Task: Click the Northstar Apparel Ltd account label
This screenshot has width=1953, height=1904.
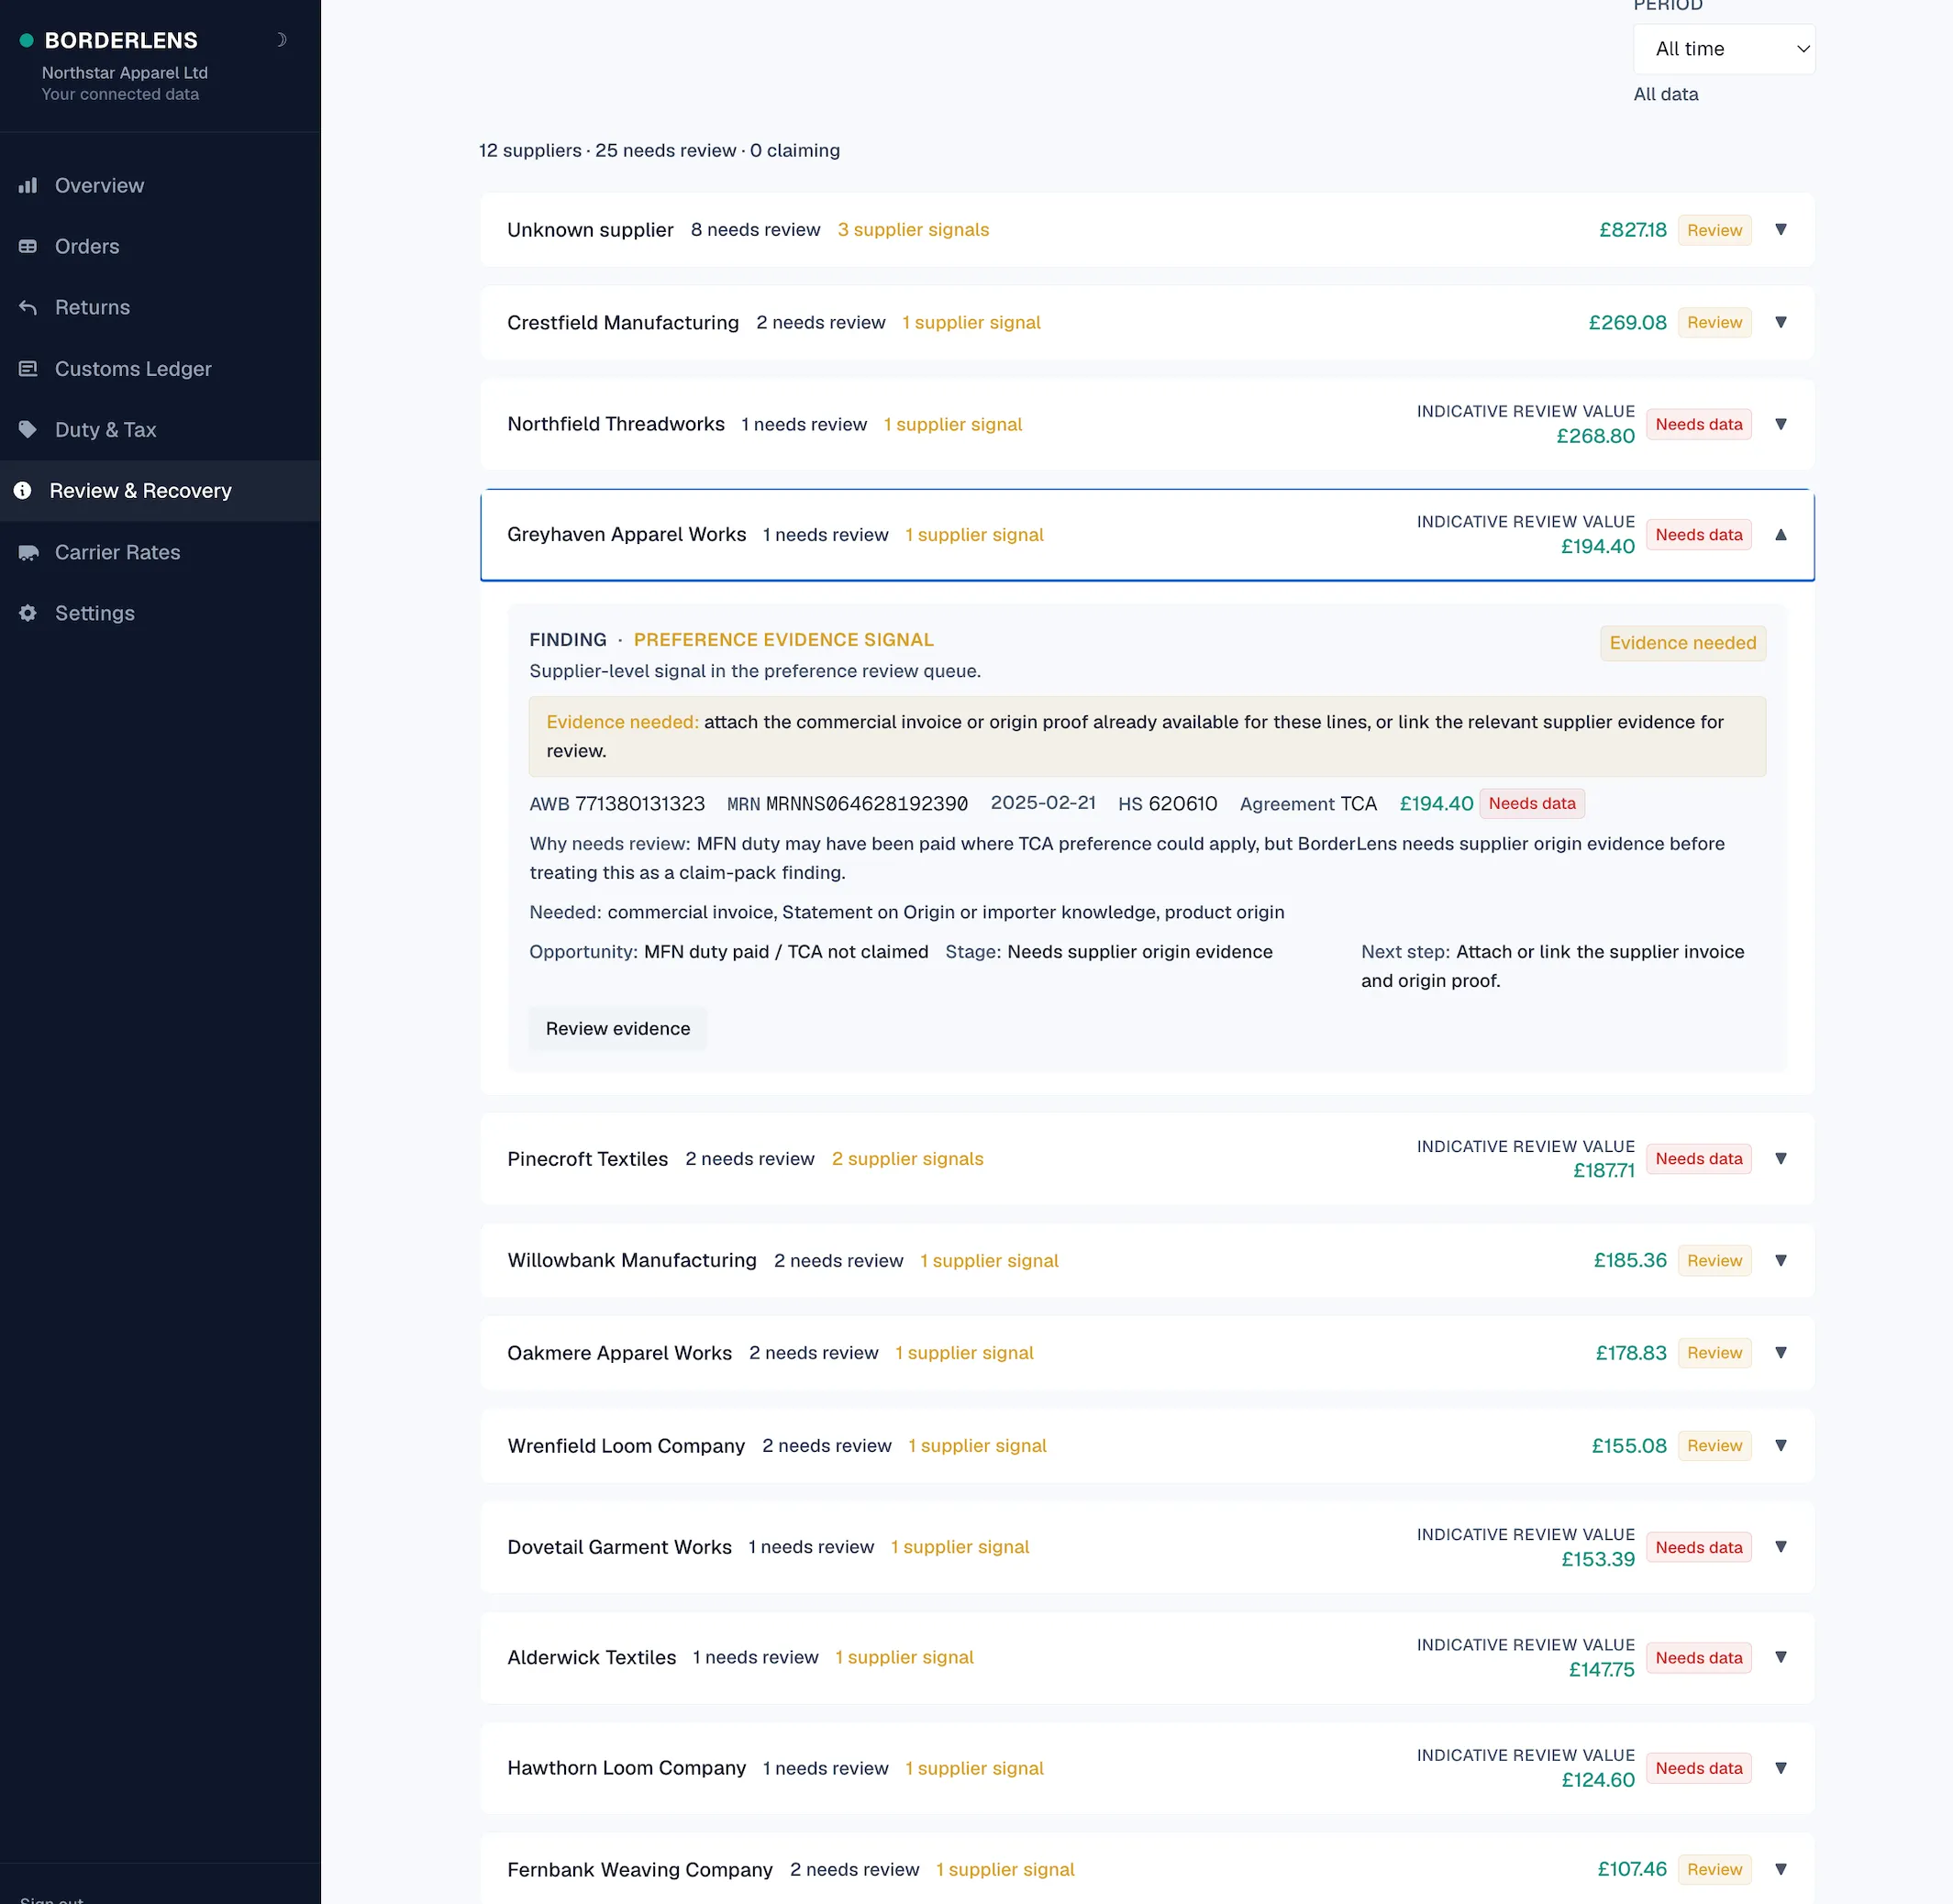Action: click(125, 73)
